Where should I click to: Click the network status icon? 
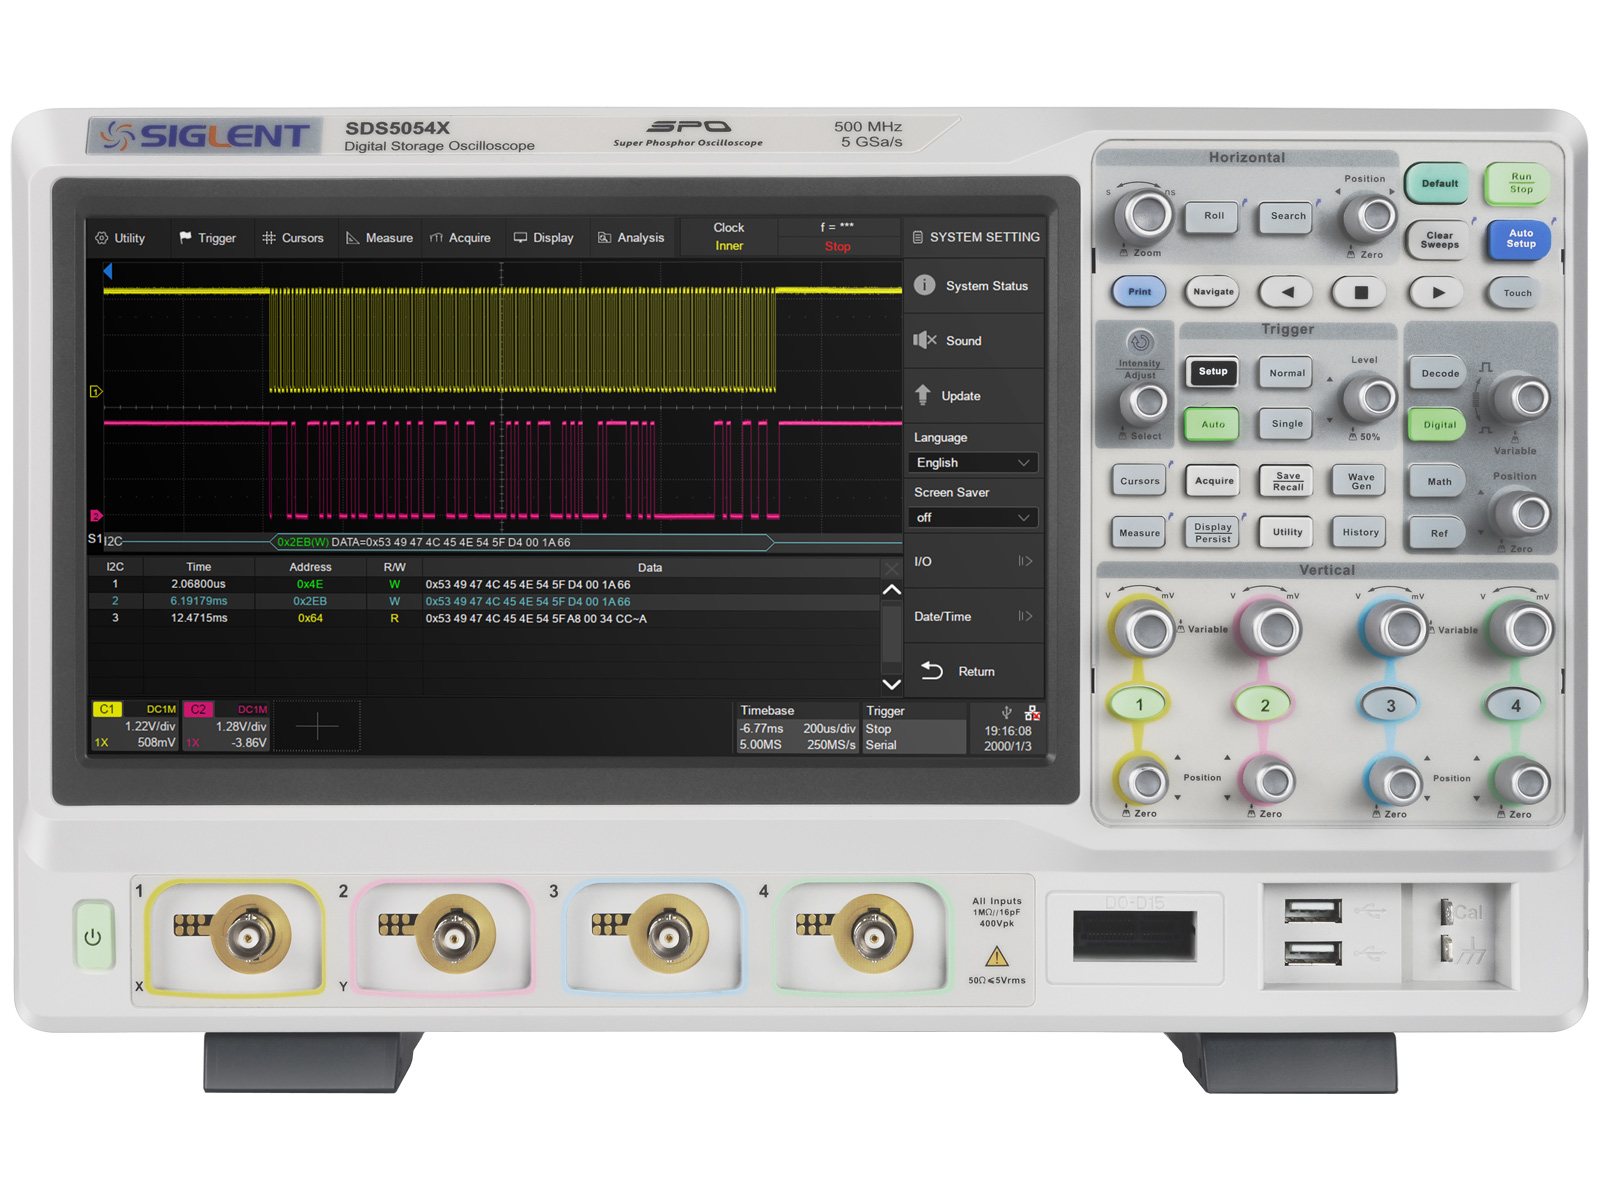point(1032,713)
